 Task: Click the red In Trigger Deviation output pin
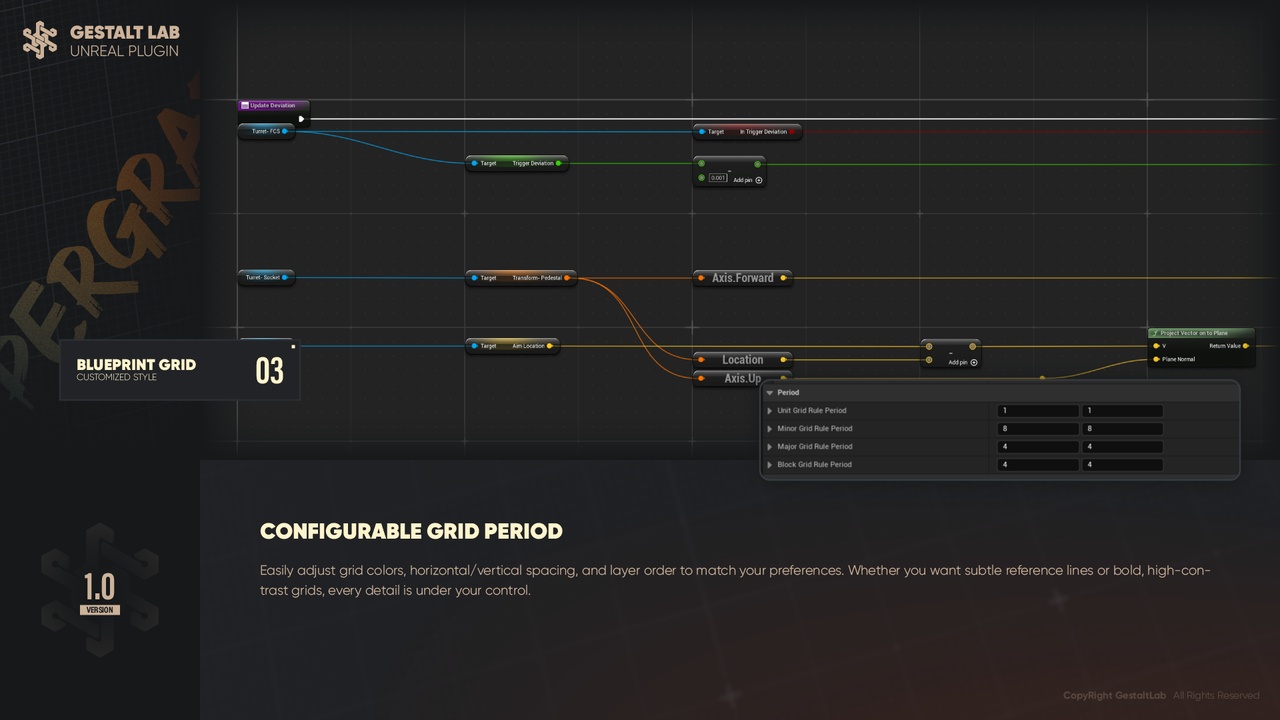pos(792,131)
